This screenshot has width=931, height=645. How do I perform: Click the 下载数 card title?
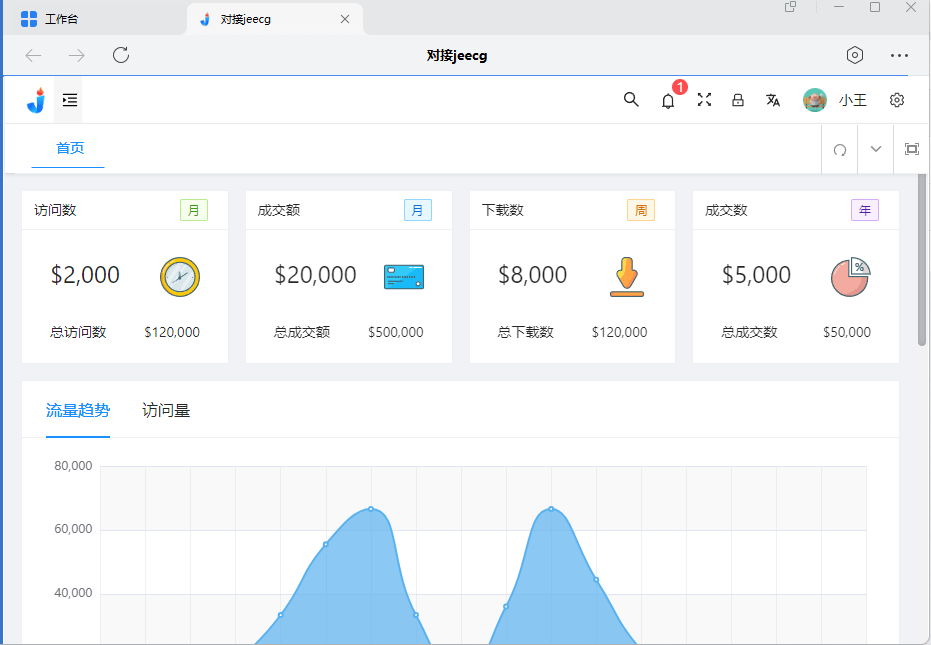click(503, 210)
